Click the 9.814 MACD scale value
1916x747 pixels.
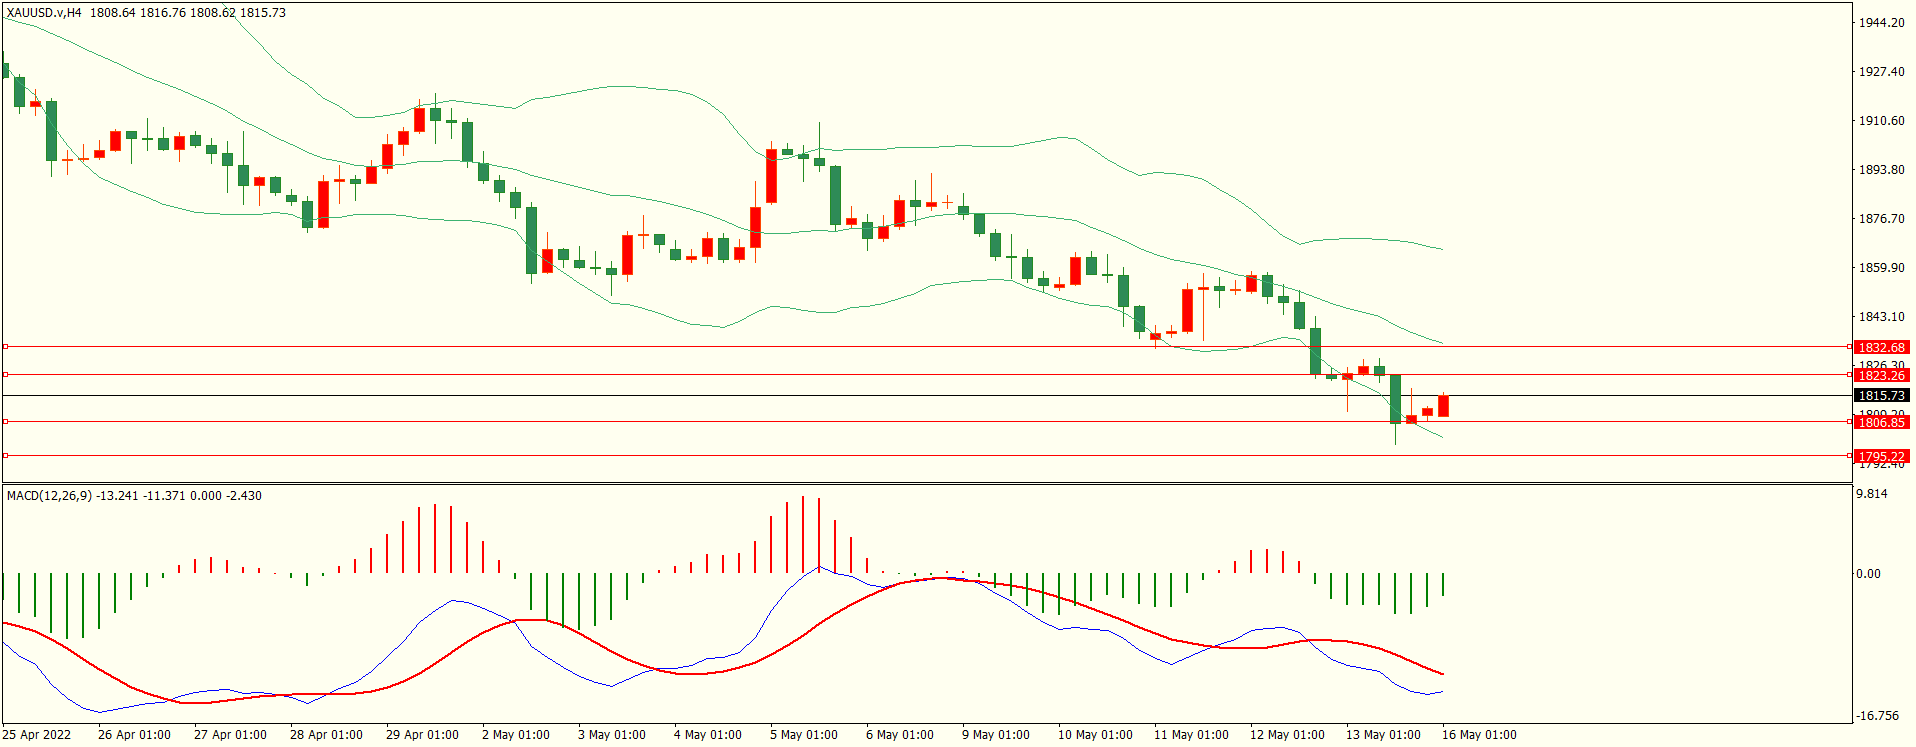pyautogui.click(x=1872, y=494)
